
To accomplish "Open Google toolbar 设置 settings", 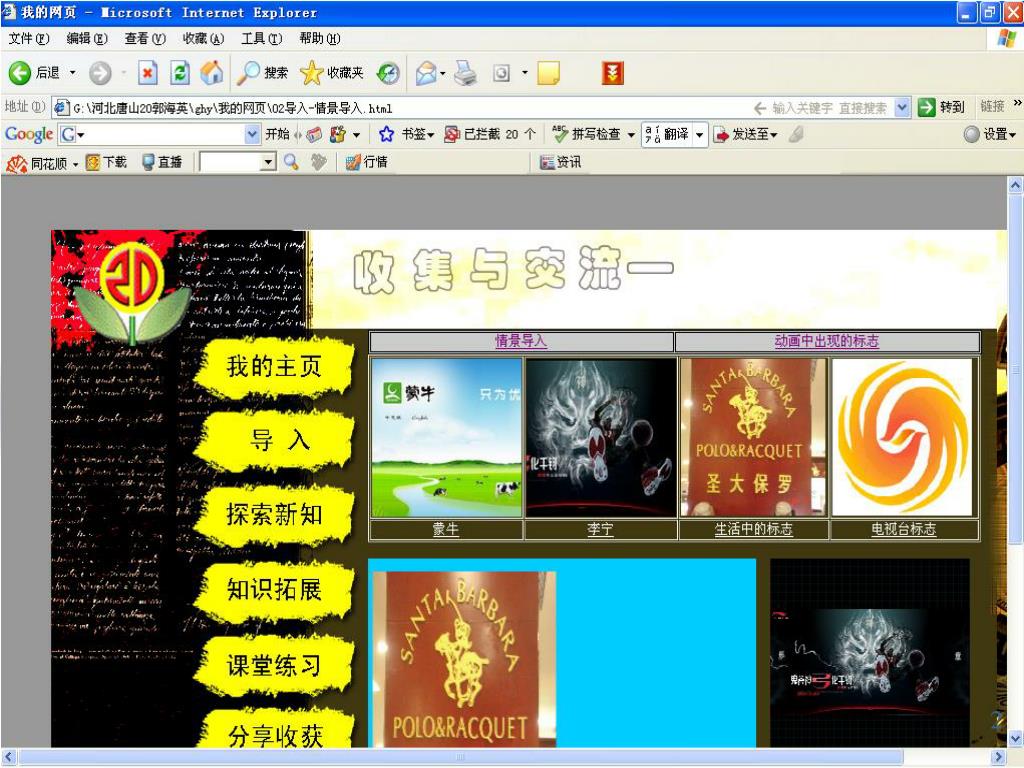I will point(990,134).
